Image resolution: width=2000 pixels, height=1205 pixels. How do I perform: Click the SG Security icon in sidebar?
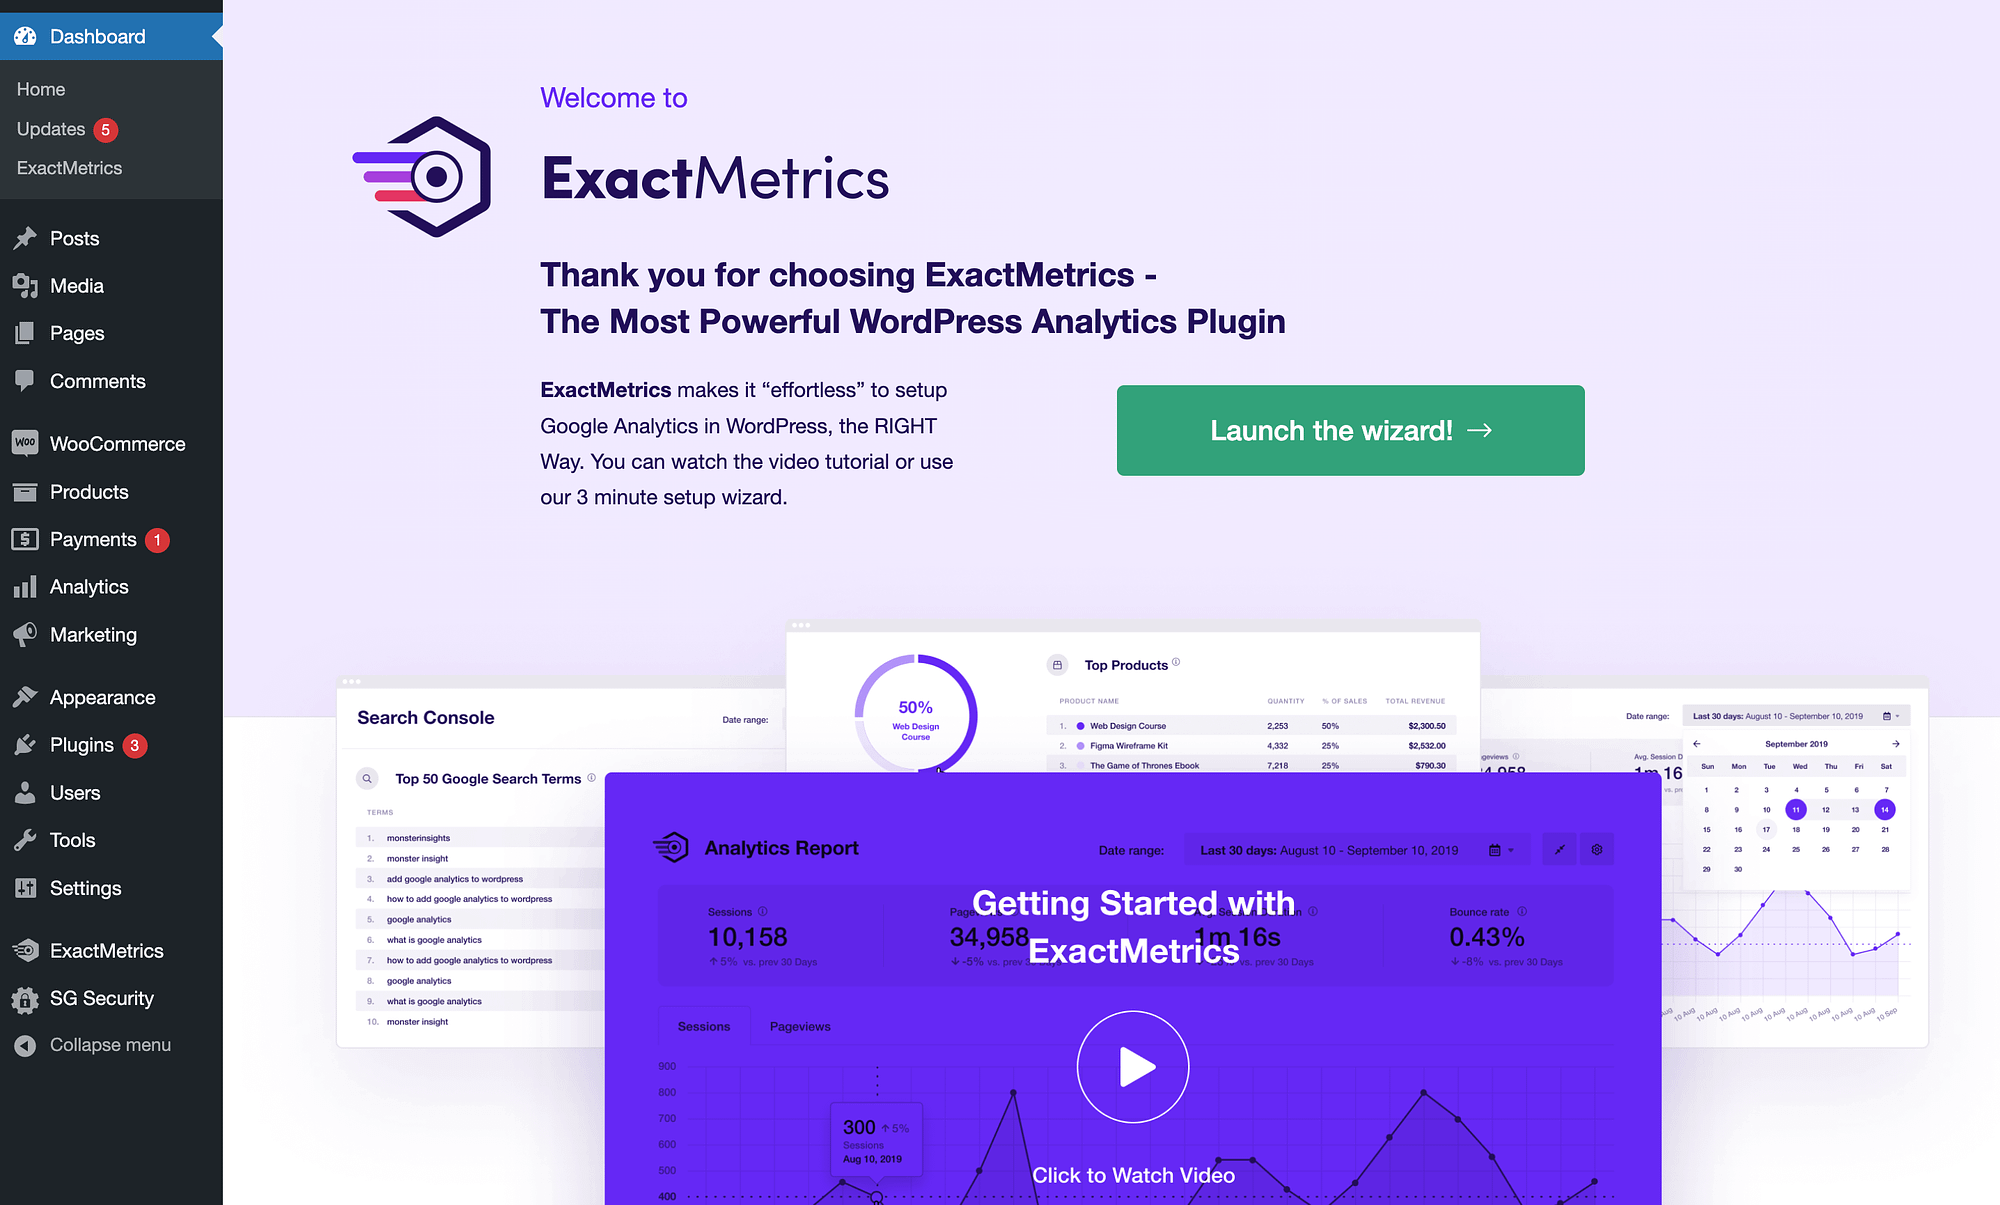[x=27, y=997]
